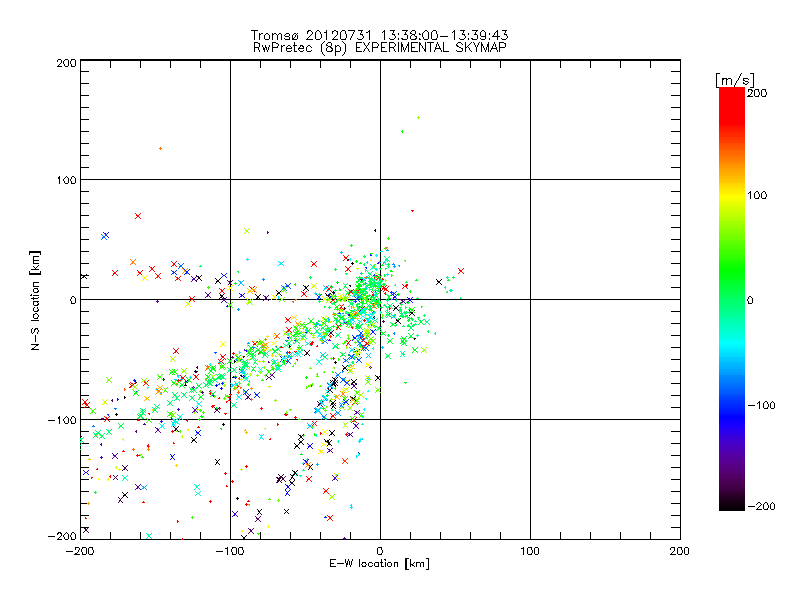This screenshot has height=600, width=800.
Task: Click the y-axis '100' tick label
Action: [x=66, y=180]
